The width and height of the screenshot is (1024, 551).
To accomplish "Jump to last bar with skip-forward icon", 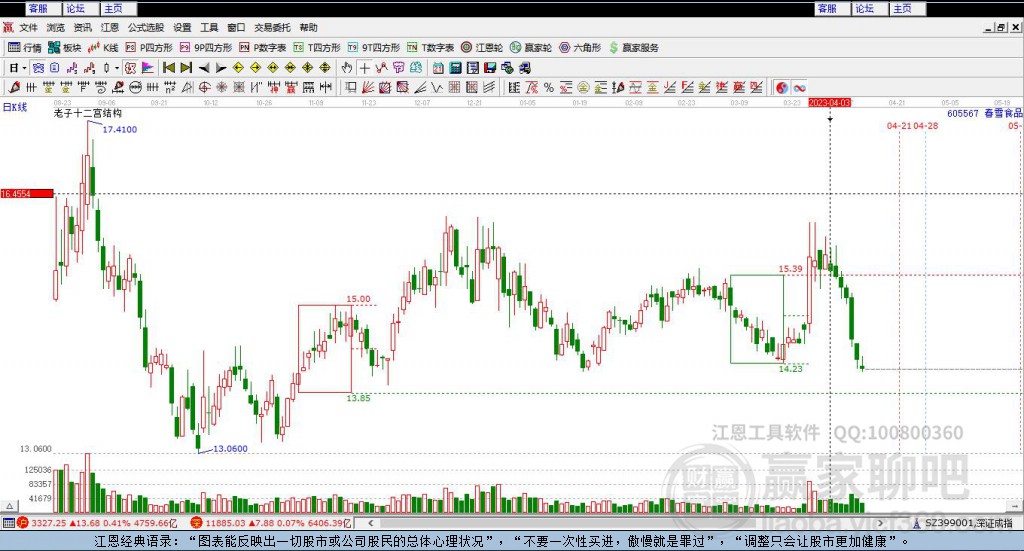I will click(186, 68).
